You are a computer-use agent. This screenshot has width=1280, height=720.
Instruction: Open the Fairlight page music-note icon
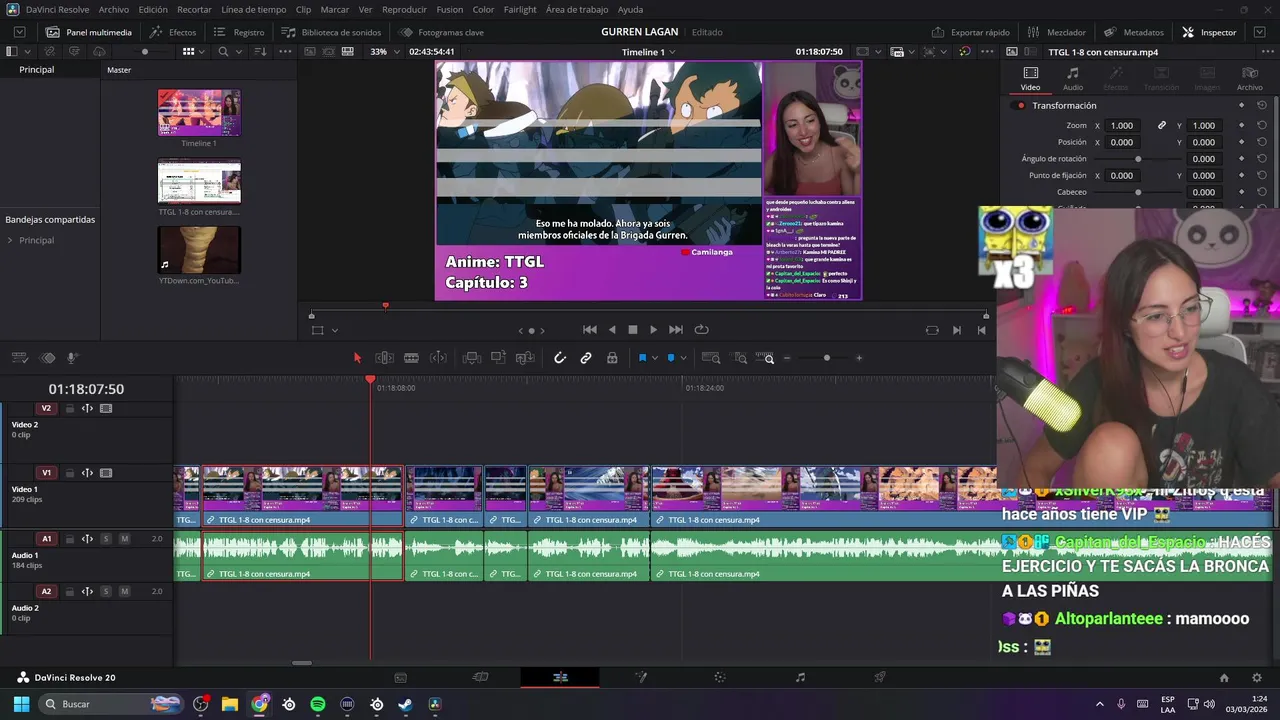pos(800,677)
